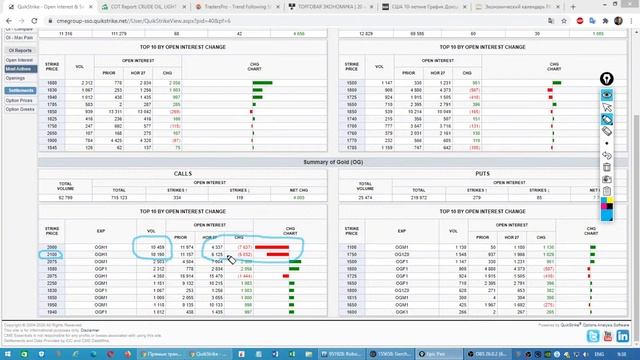Click the browser address bar URL
Image resolution: width=640 pixels, height=360 pixels.
pos(143,20)
